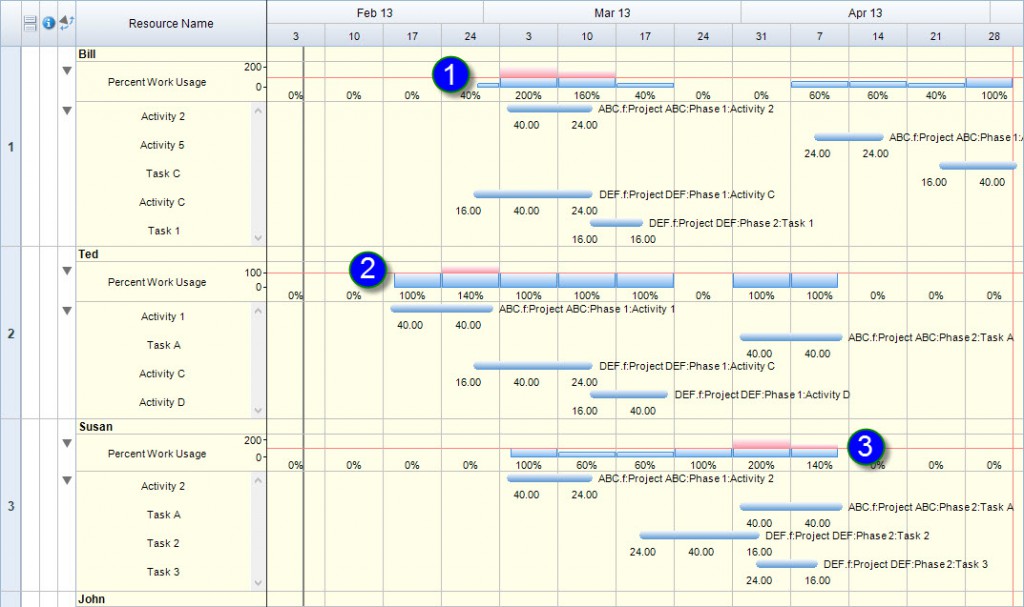Collapse Bill's Percent Work Usage histogram
Screen dimensions: 1024x607
[67, 70]
